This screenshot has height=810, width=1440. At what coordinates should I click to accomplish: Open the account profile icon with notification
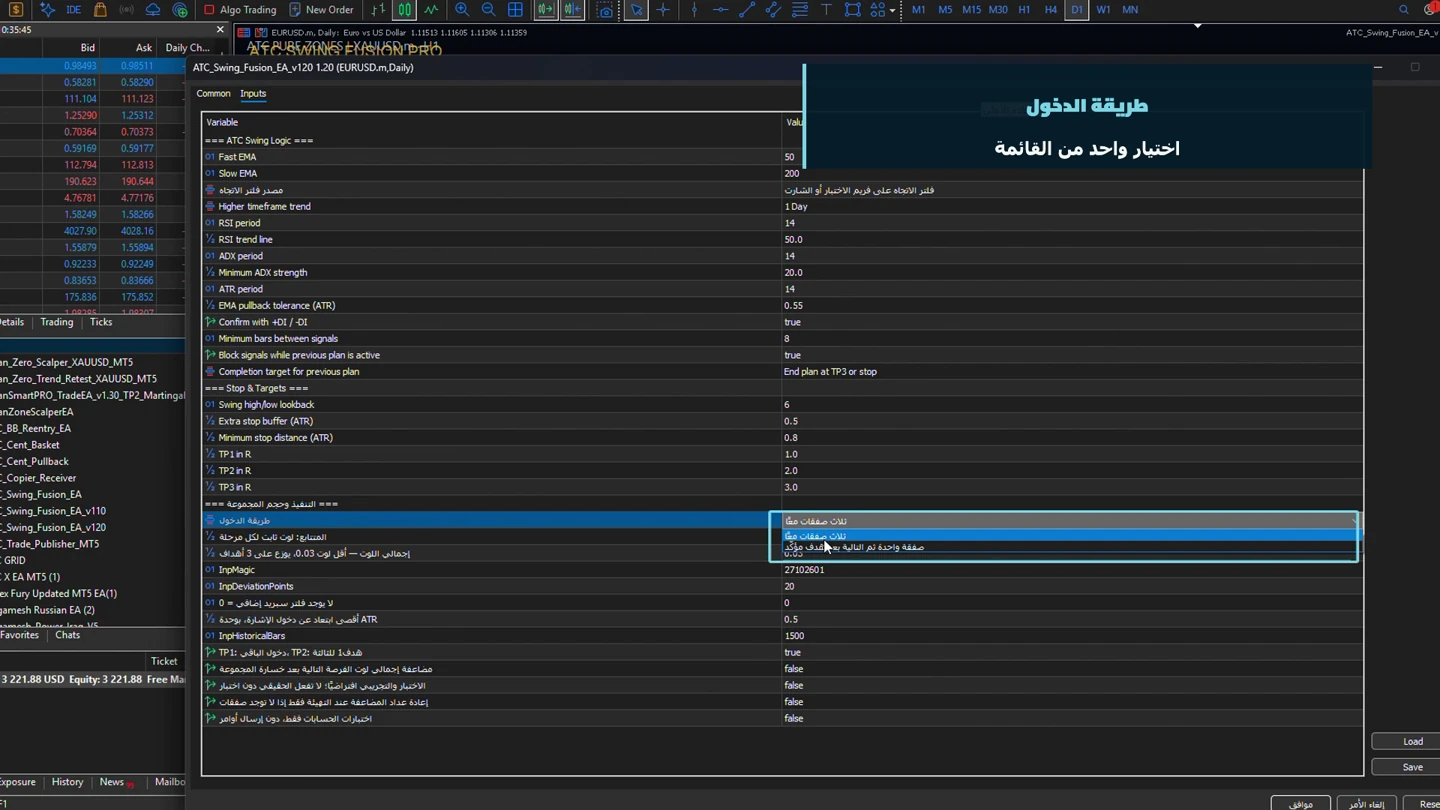[x=1430, y=9]
